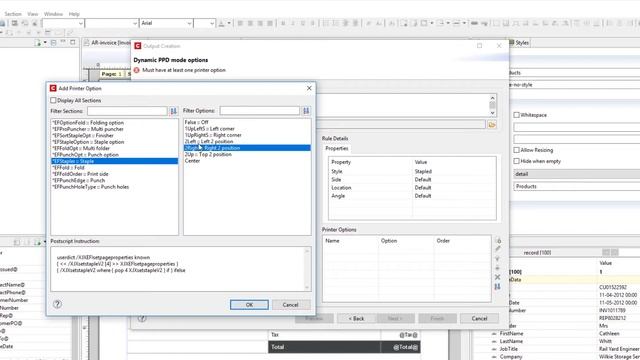
Task: Click the AR-invoice document tab icon
Action: click(87, 42)
